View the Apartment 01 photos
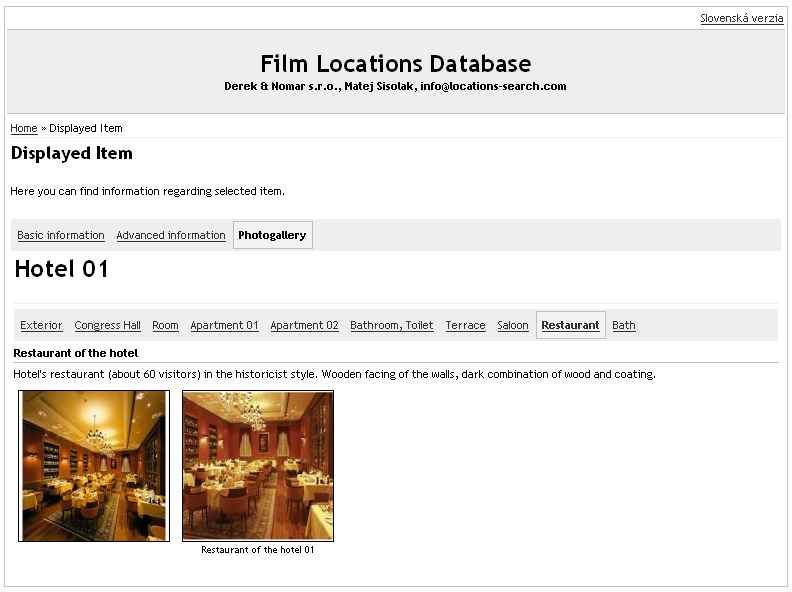 224,325
